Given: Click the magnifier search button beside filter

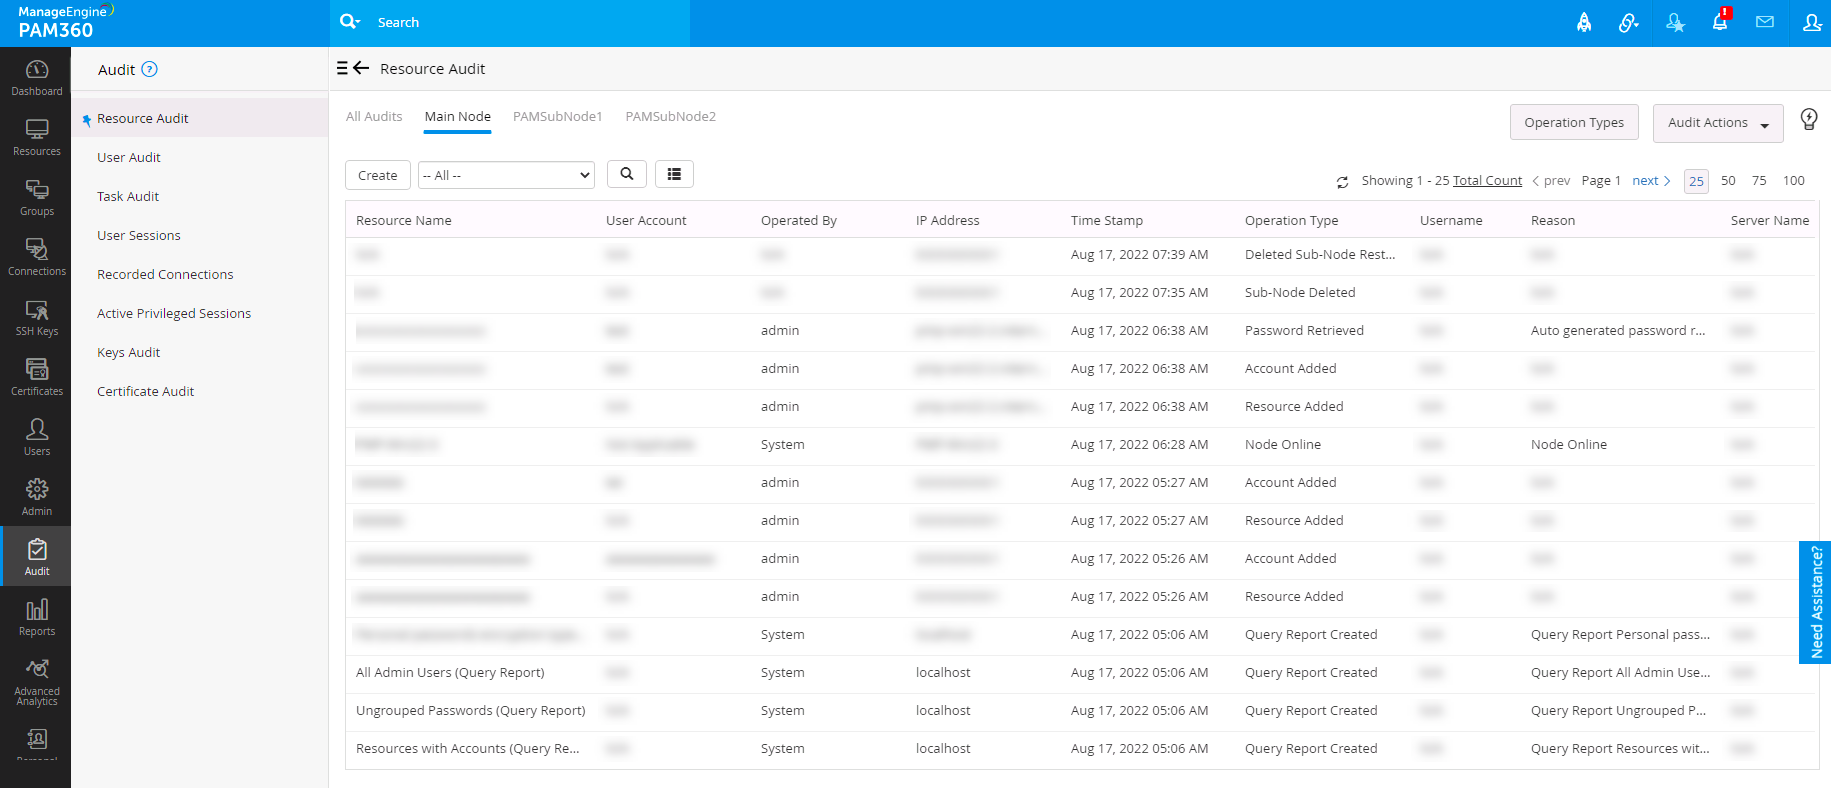Looking at the screenshot, I should tap(626, 174).
